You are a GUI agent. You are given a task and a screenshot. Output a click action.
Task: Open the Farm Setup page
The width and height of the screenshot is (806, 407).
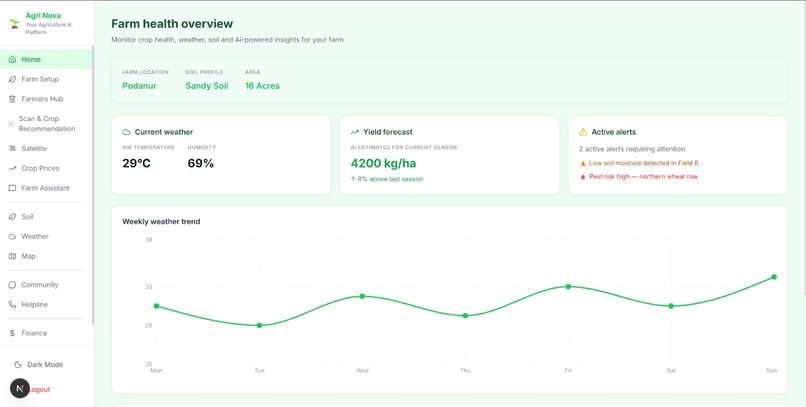[x=46, y=79]
